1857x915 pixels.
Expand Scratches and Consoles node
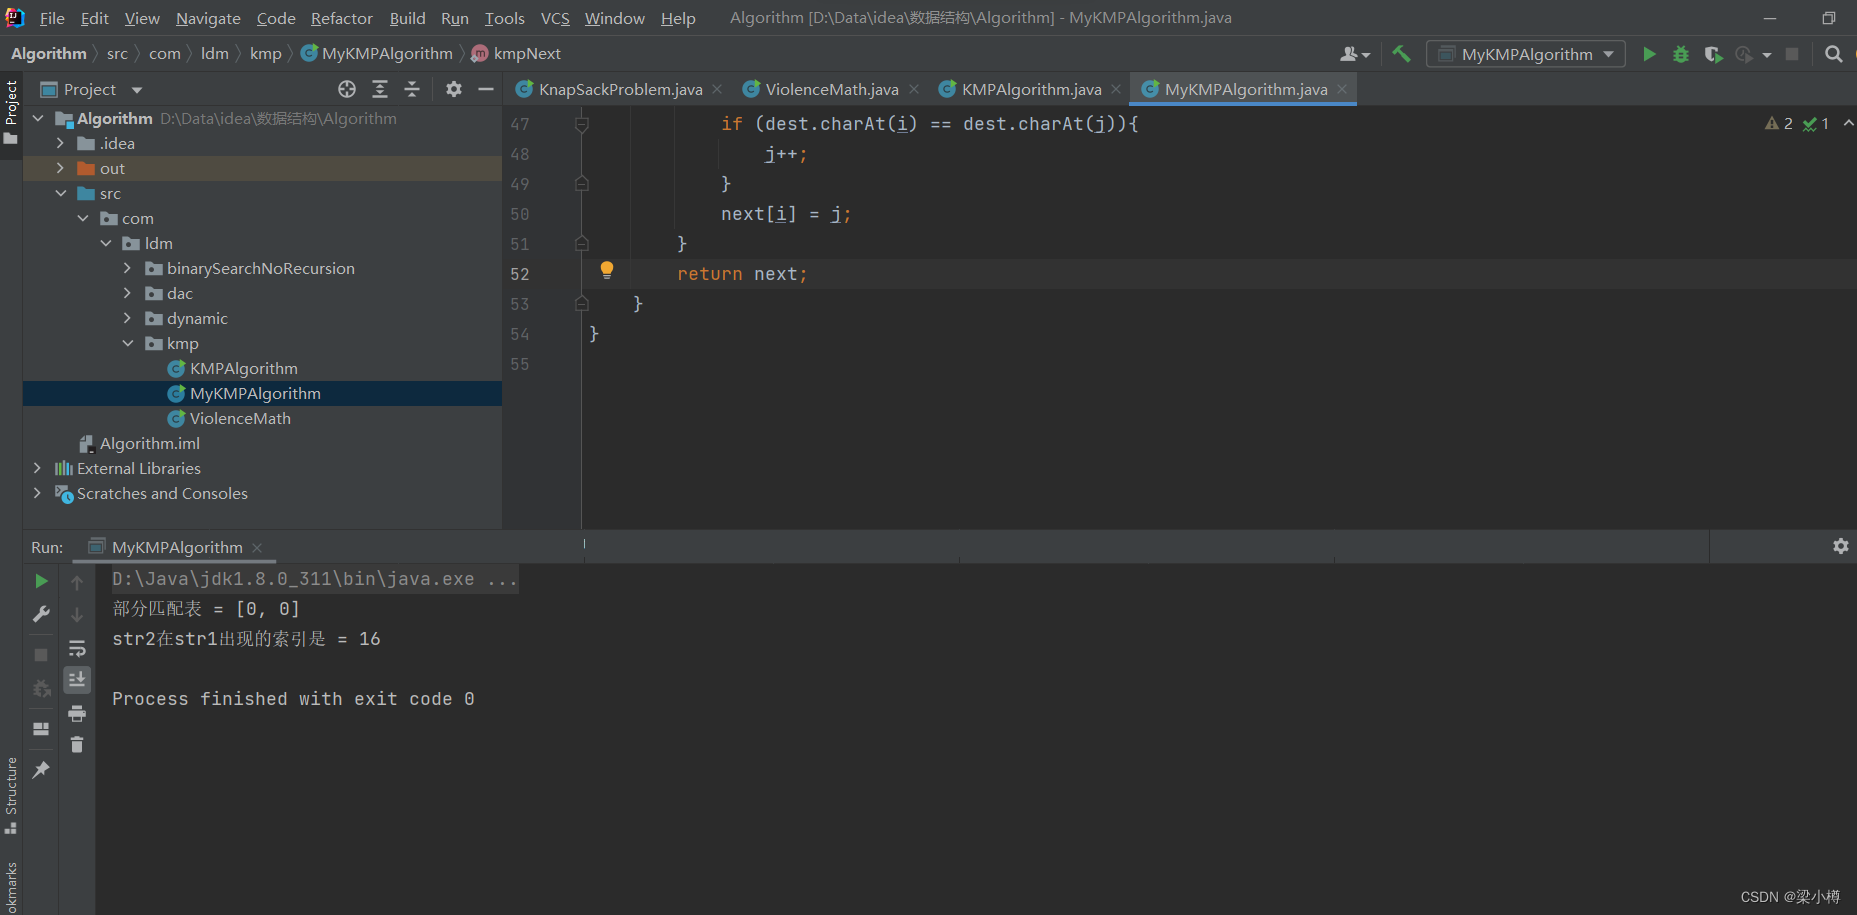point(37,493)
